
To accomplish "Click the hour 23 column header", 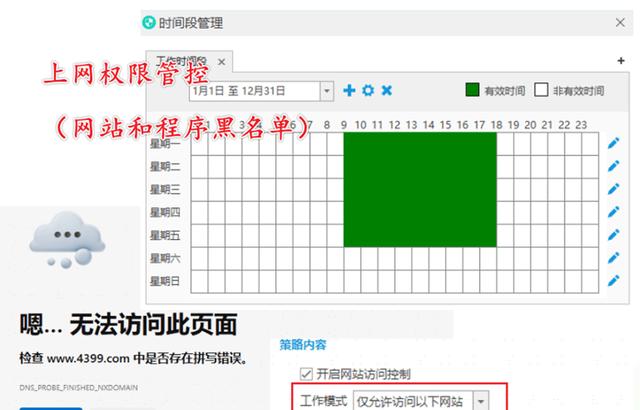I will [581, 125].
